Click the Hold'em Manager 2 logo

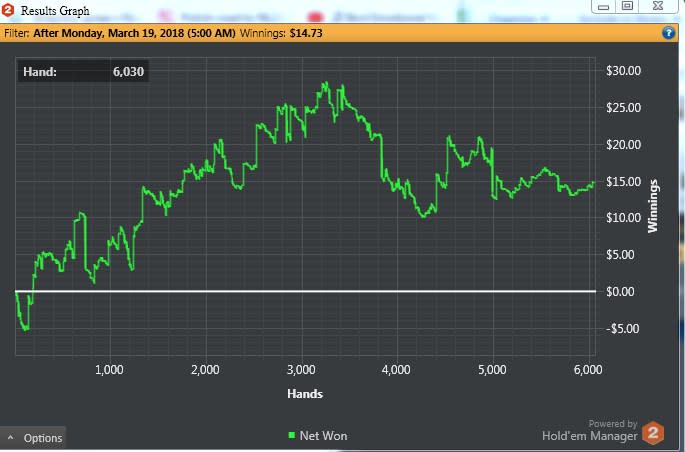coord(653,433)
